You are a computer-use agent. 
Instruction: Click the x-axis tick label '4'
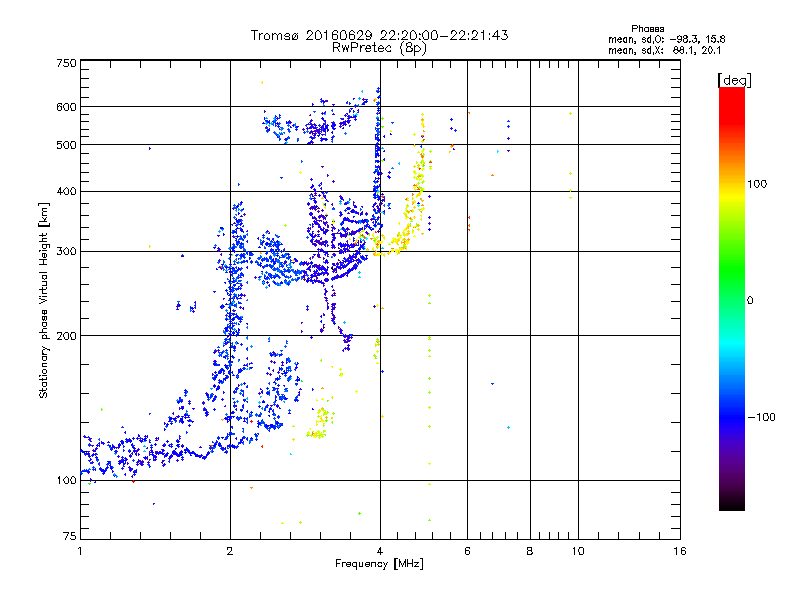[380, 551]
